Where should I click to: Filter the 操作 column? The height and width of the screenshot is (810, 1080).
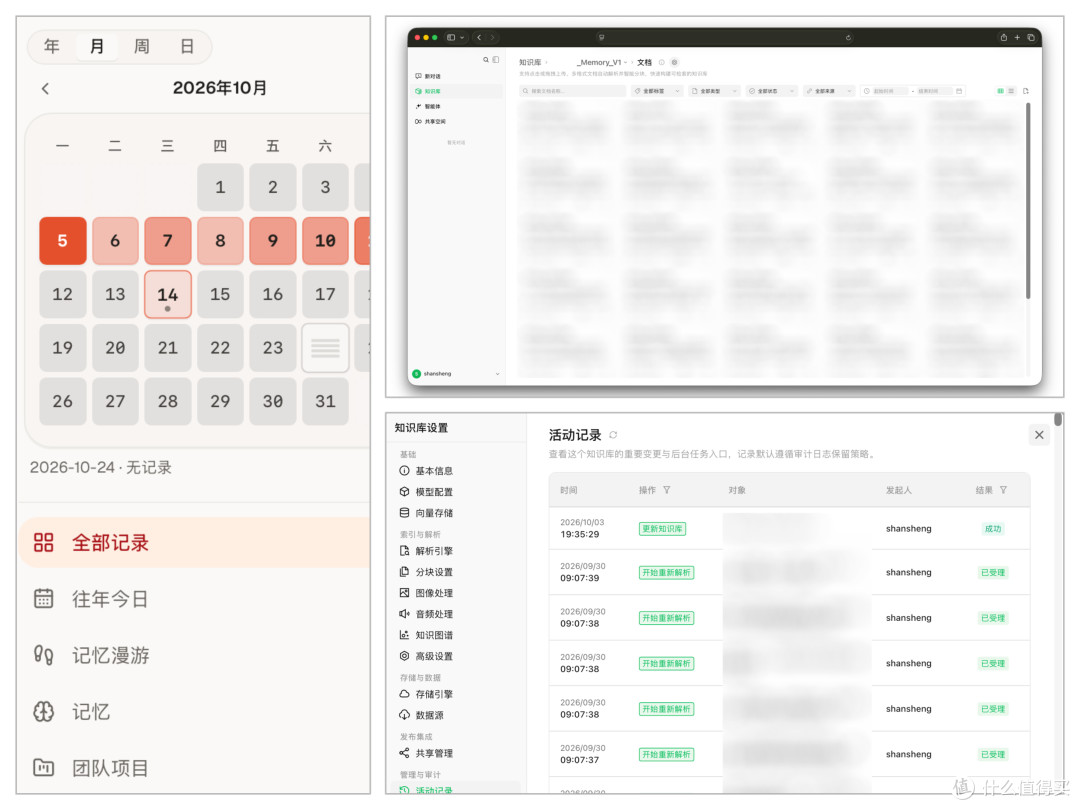[x=667, y=490]
